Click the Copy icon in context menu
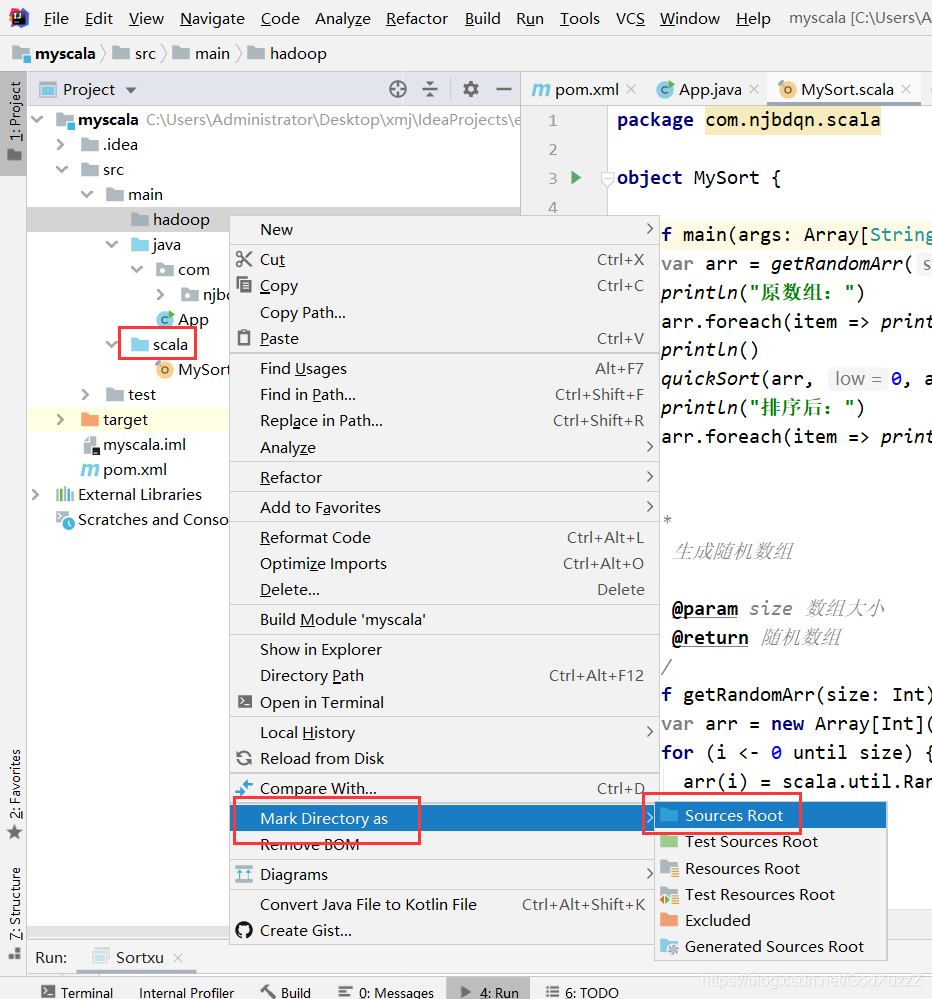The image size is (932, 999). [x=244, y=285]
